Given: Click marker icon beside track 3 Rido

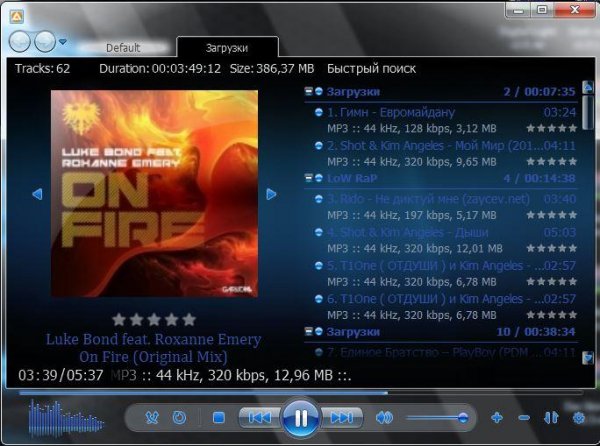Looking at the screenshot, I should pos(318,199).
